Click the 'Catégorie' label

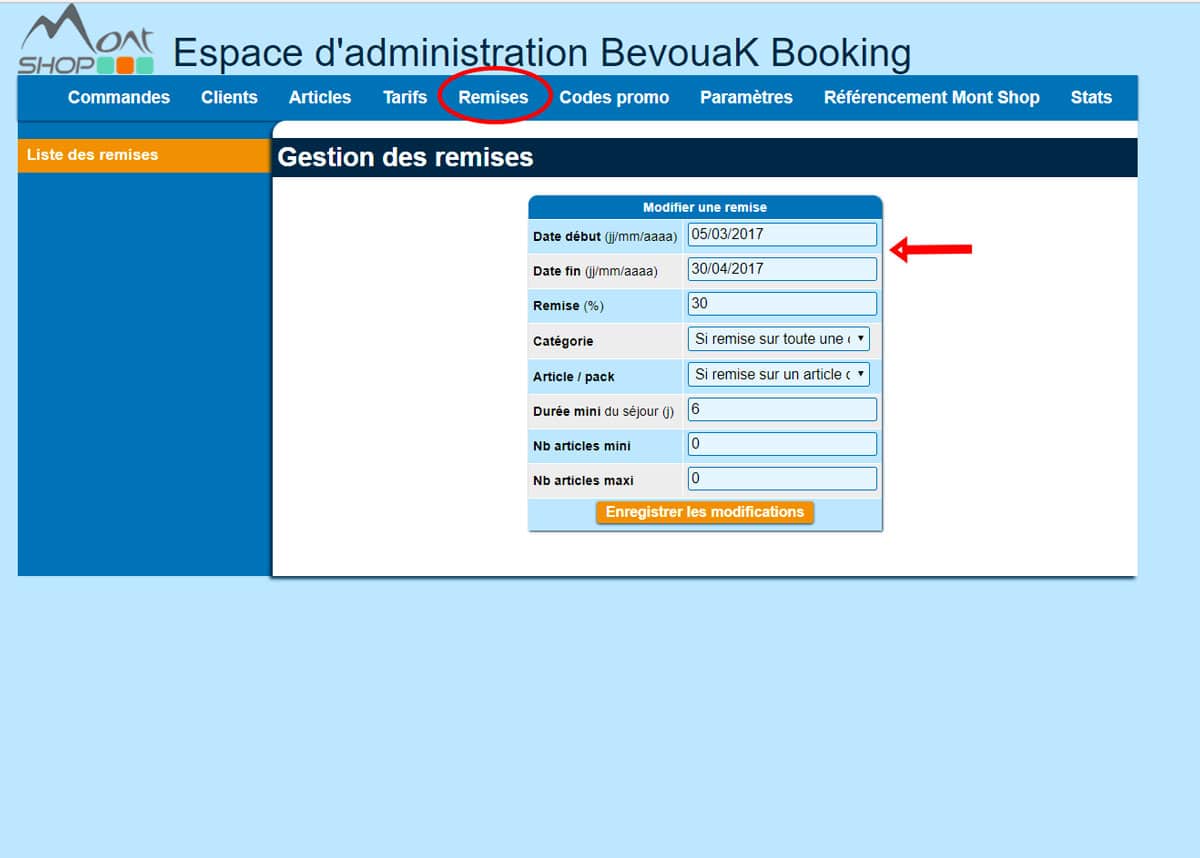point(563,342)
